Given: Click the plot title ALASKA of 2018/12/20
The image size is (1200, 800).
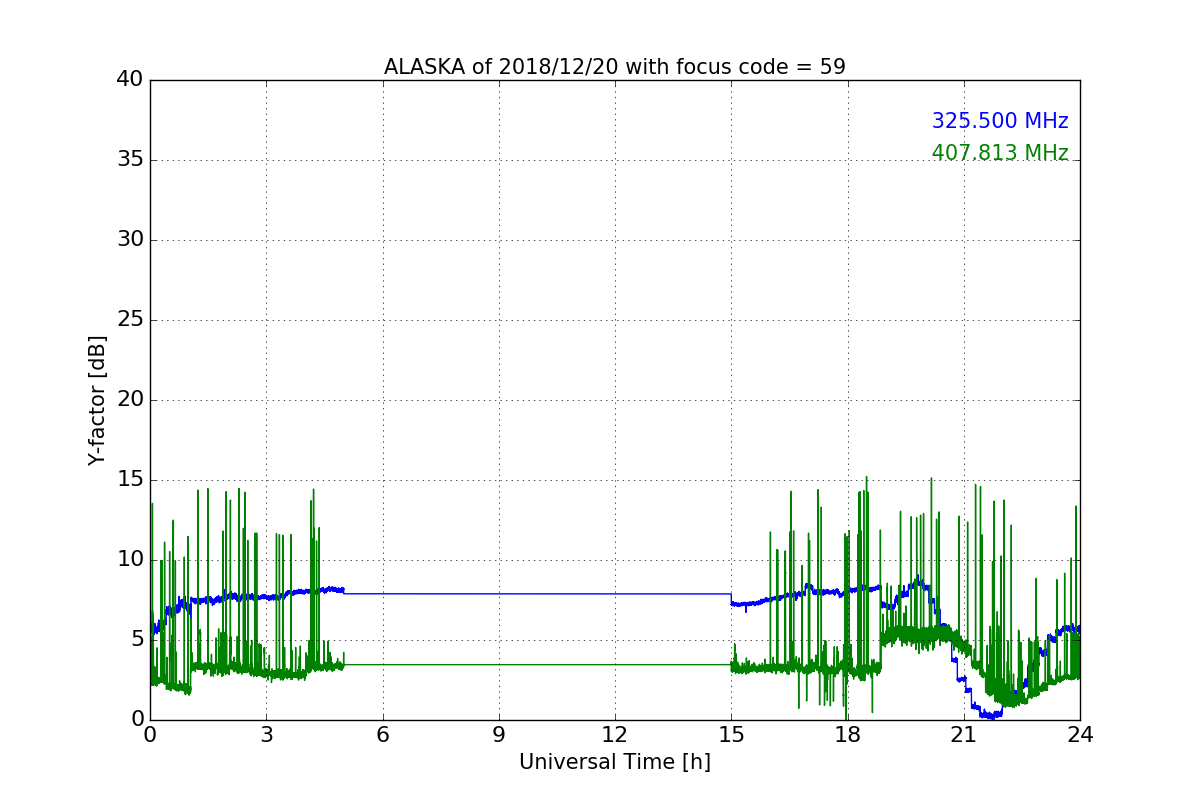Looking at the screenshot, I should 615,67.
